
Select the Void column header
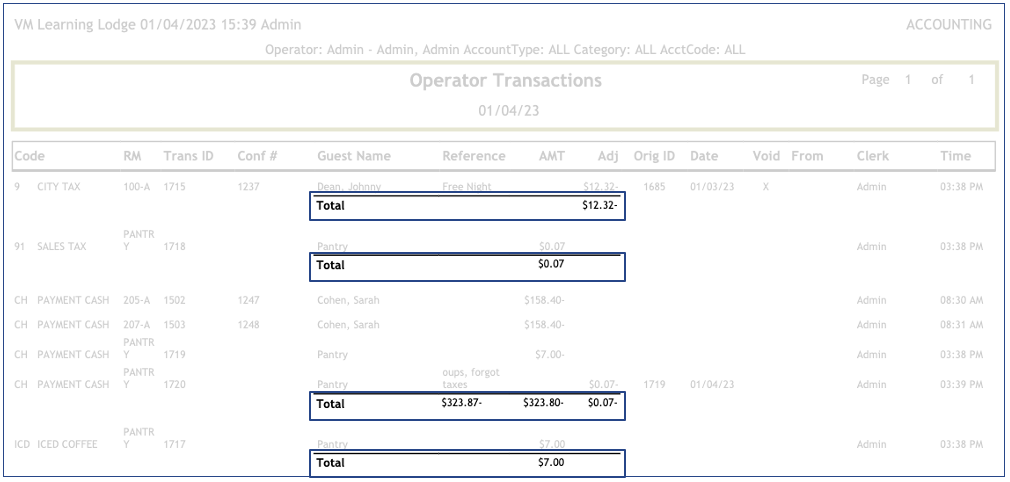(765, 156)
